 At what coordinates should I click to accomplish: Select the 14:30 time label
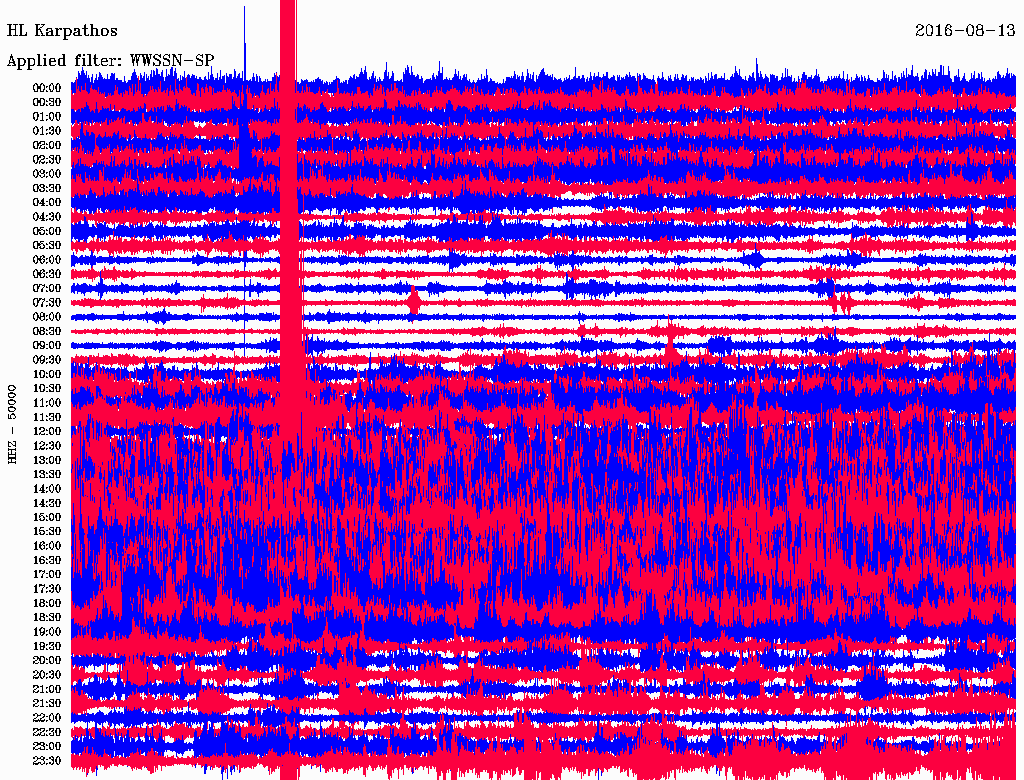(47, 503)
